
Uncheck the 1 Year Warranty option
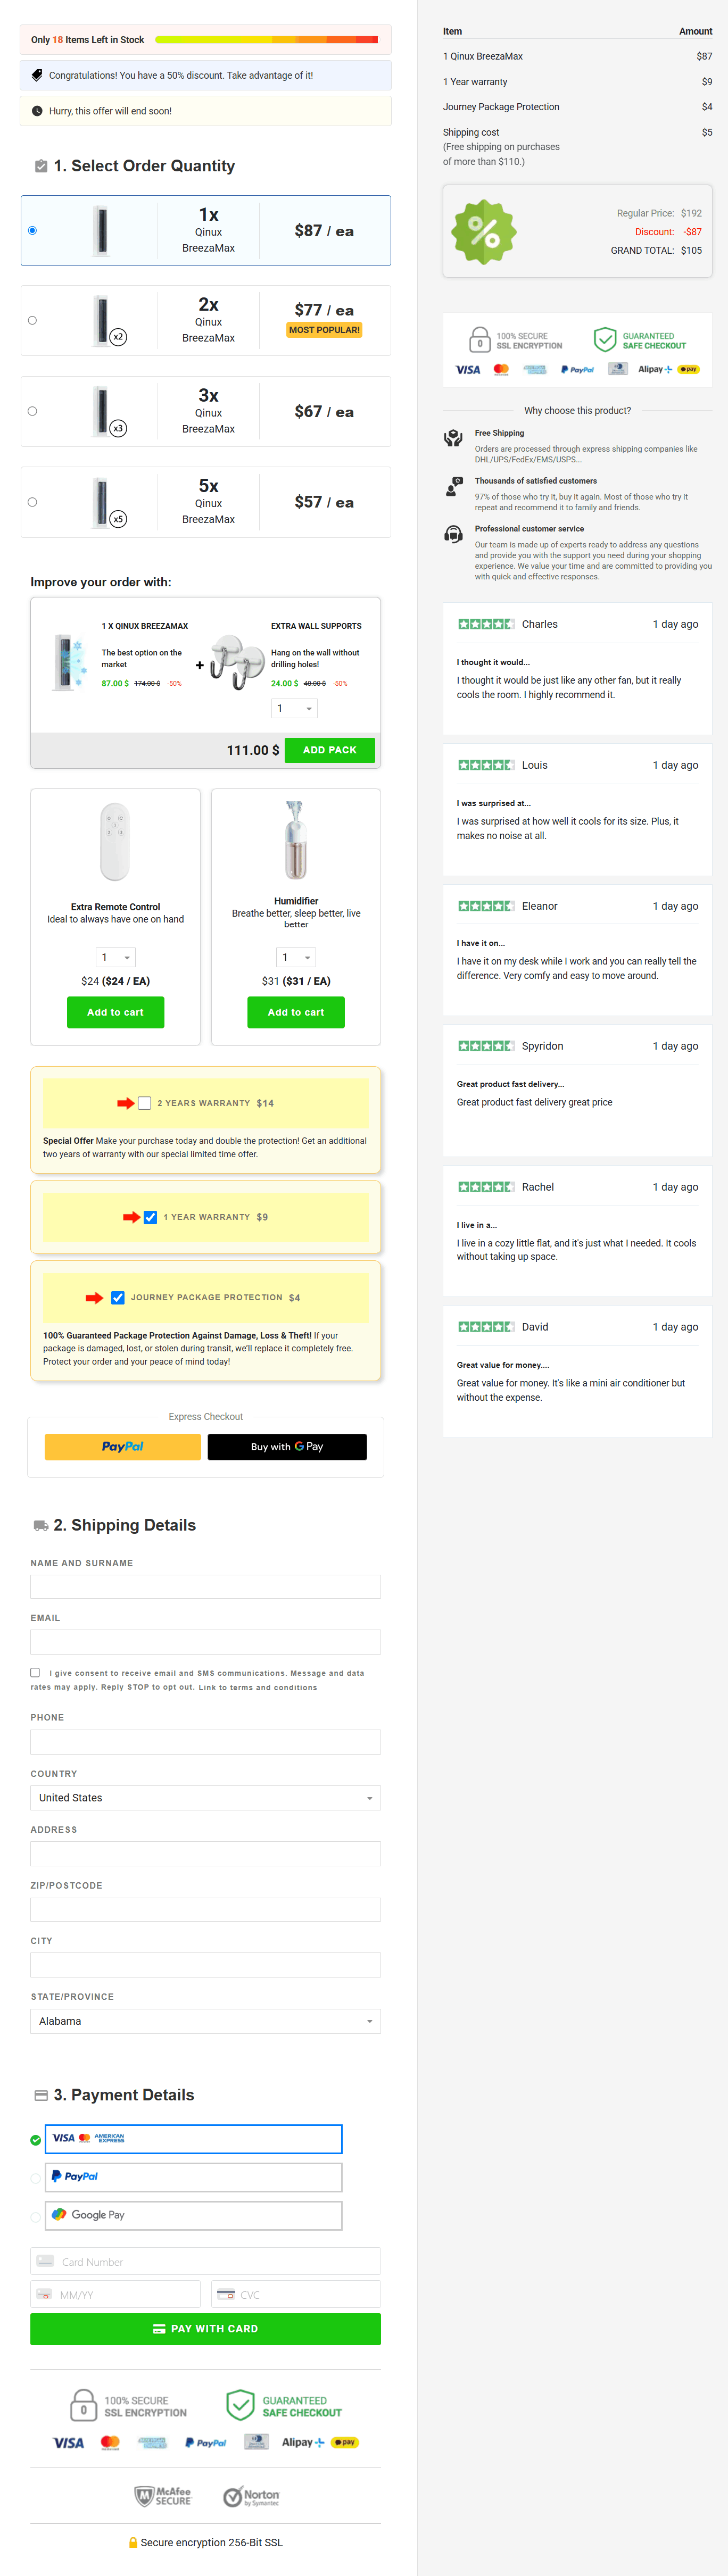click(150, 1217)
